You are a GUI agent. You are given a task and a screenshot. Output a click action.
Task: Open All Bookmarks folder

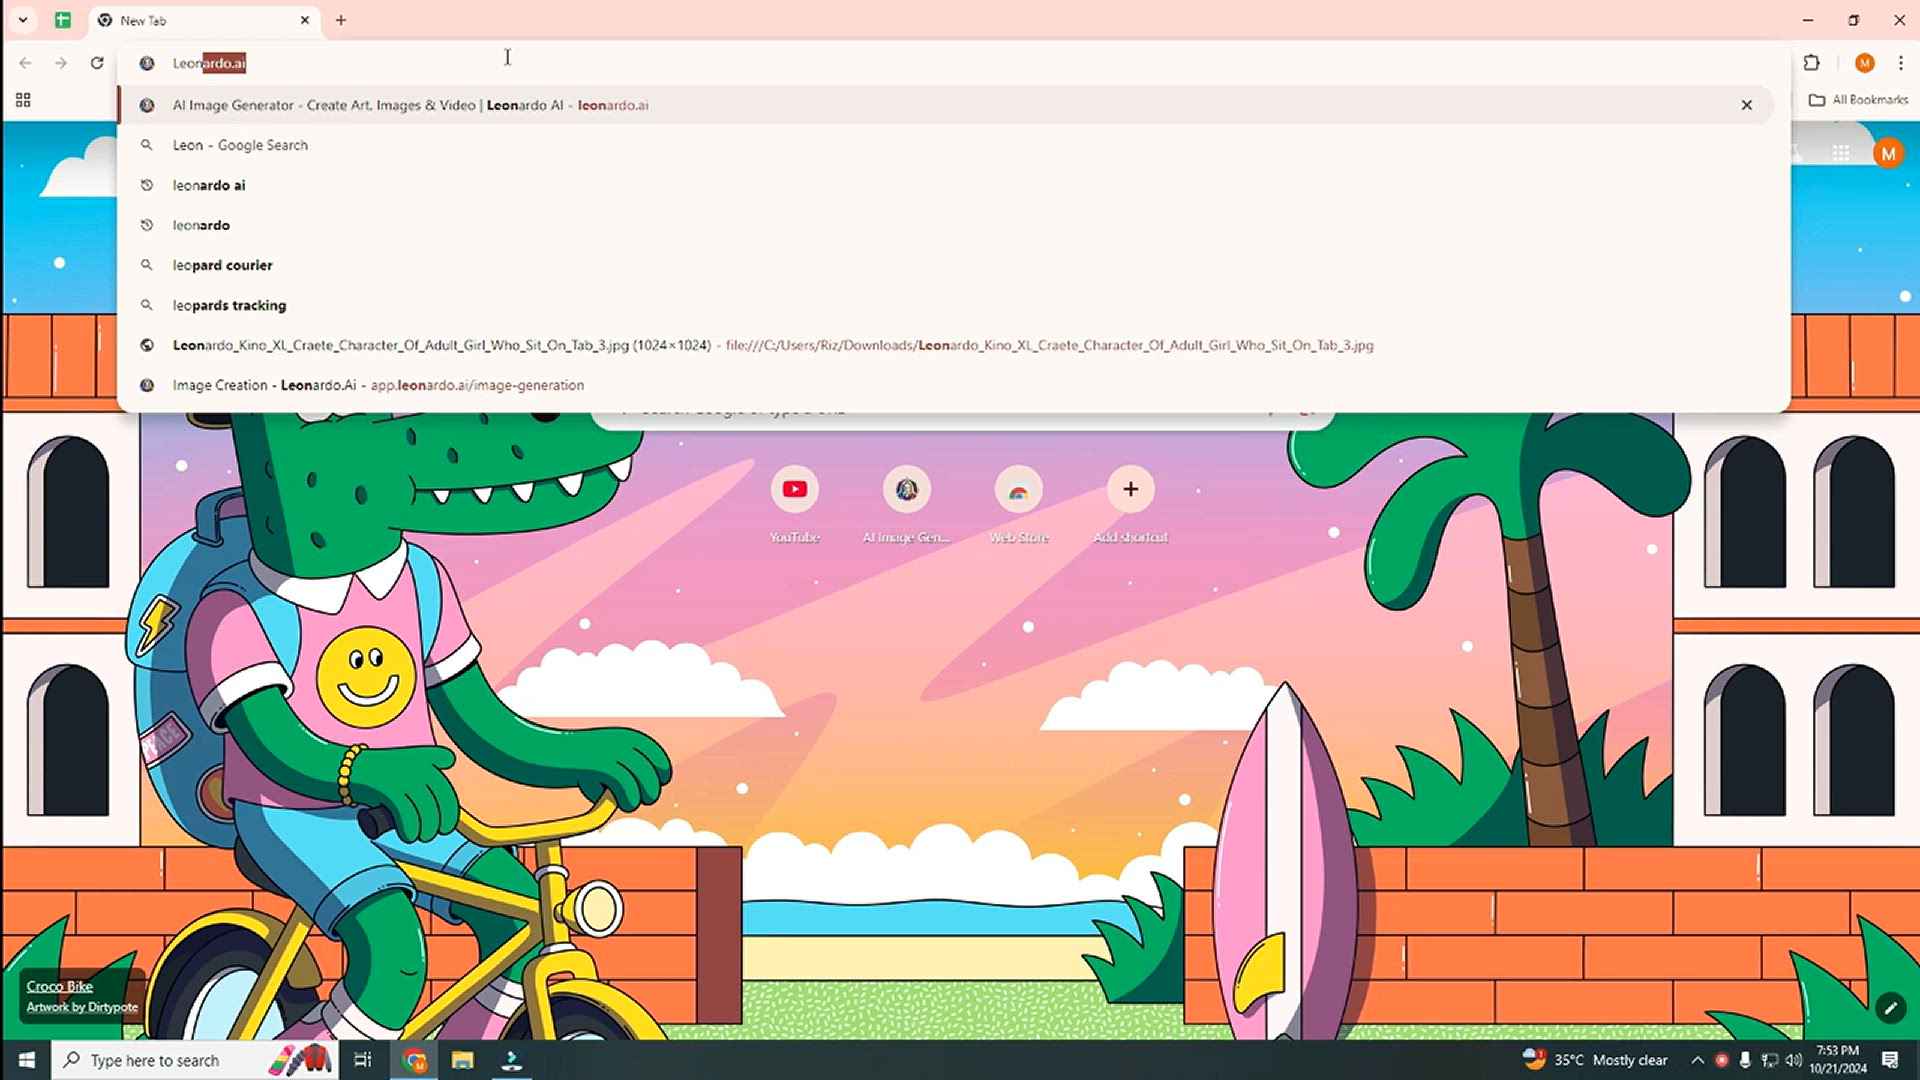1859,100
